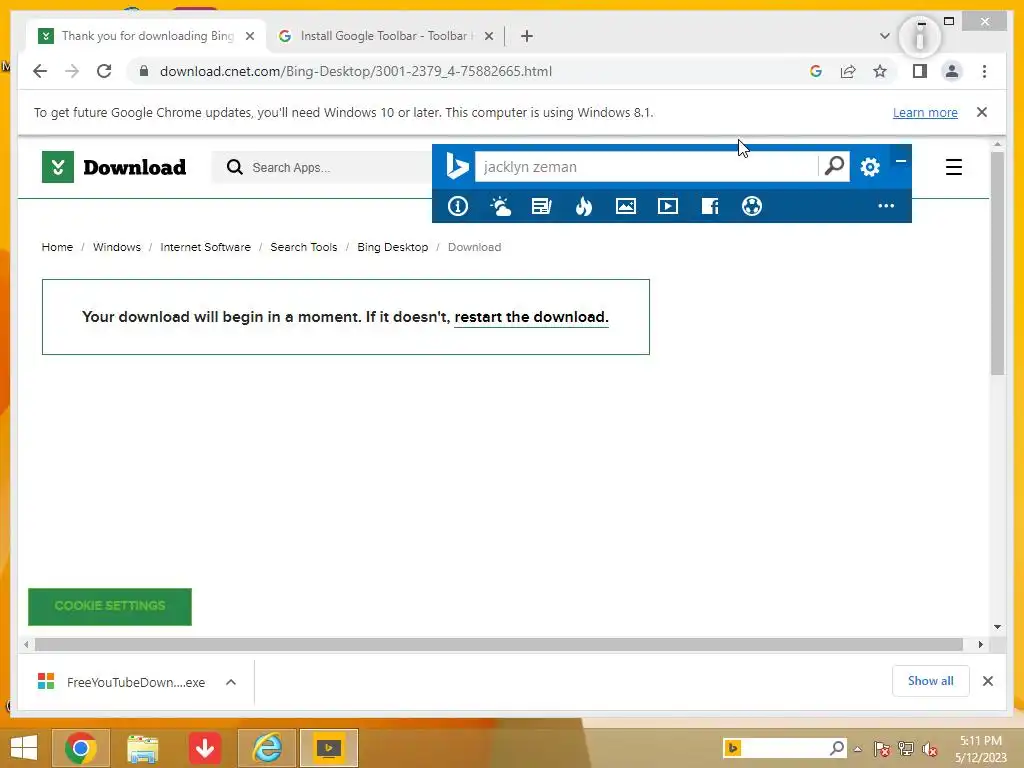Go to Home breadcrumb

click(x=57, y=247)
